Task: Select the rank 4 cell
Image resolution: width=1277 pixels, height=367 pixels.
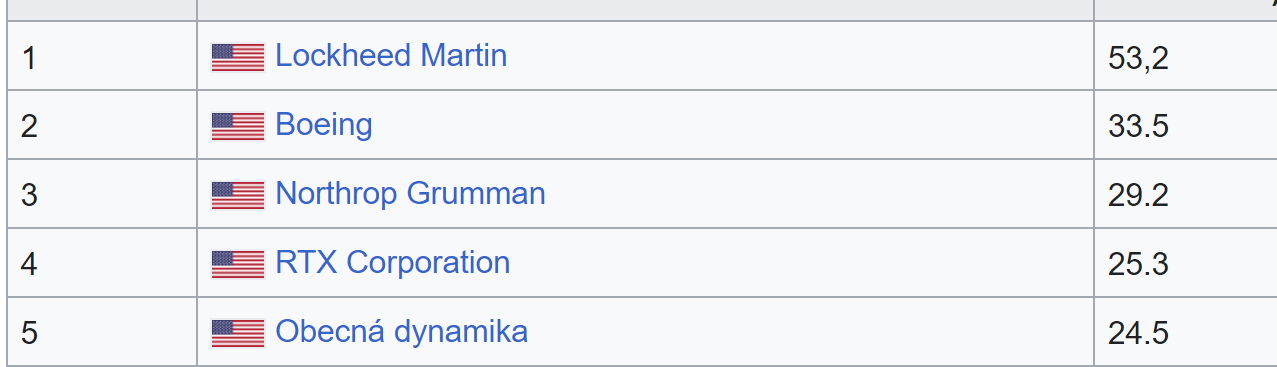Action: [x=102, y=263]
